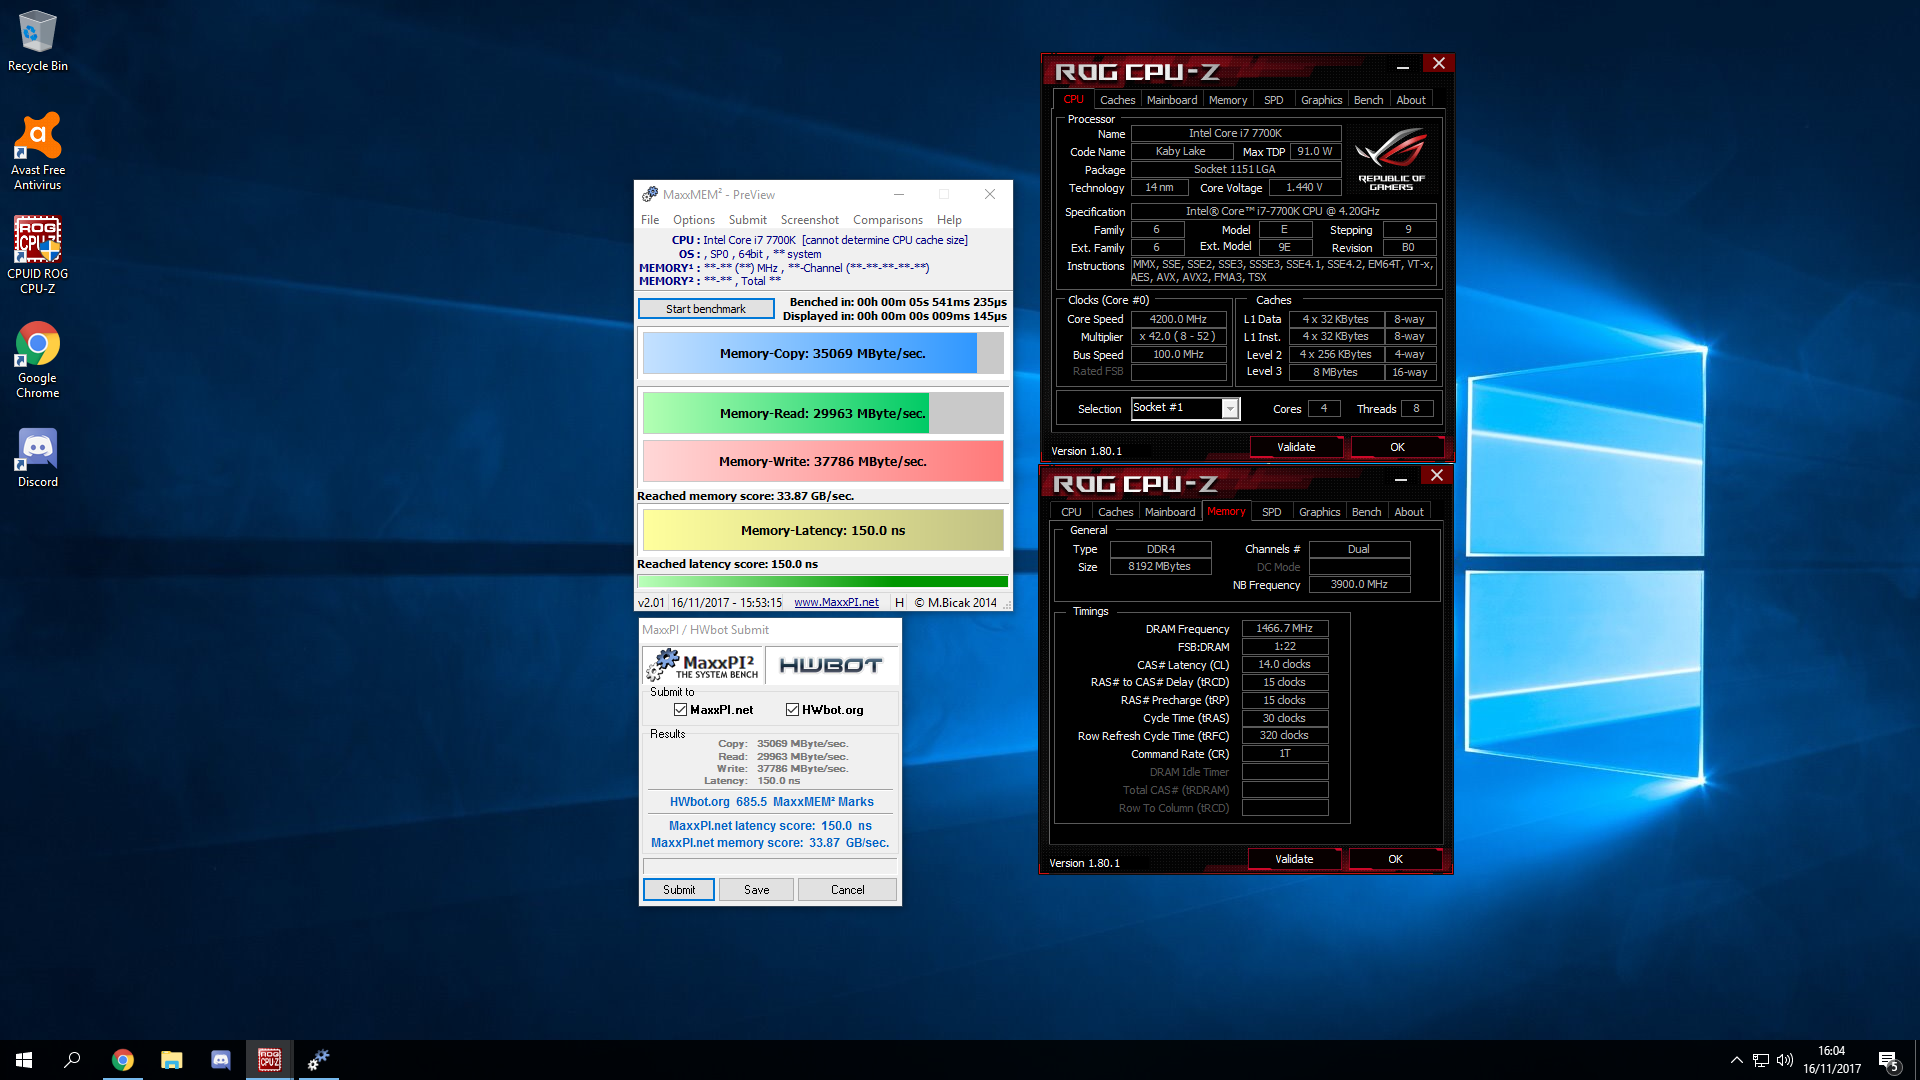Switch to About tab in upper CPU-Z
1920x1080 pixels.
coord(1411,100)
